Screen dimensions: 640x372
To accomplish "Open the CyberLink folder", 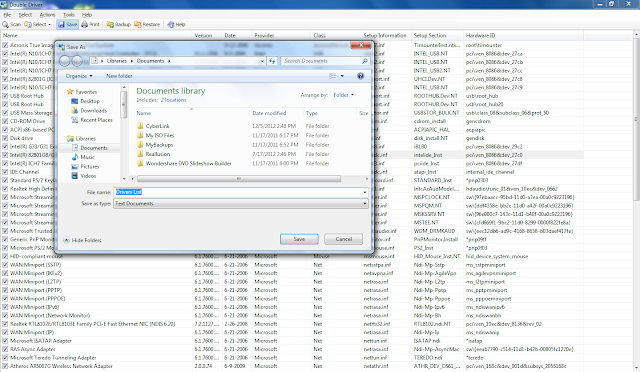I will 158,126.
